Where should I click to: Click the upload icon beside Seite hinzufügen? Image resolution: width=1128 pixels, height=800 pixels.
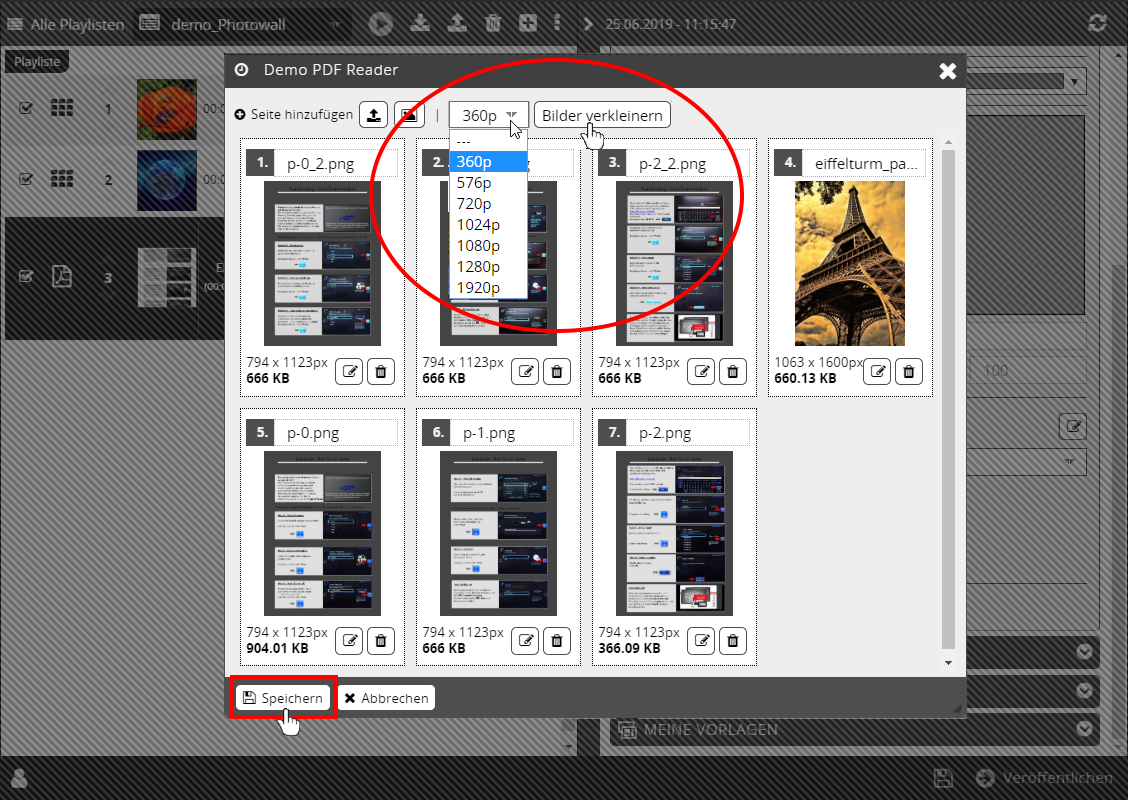click(373, 115)
